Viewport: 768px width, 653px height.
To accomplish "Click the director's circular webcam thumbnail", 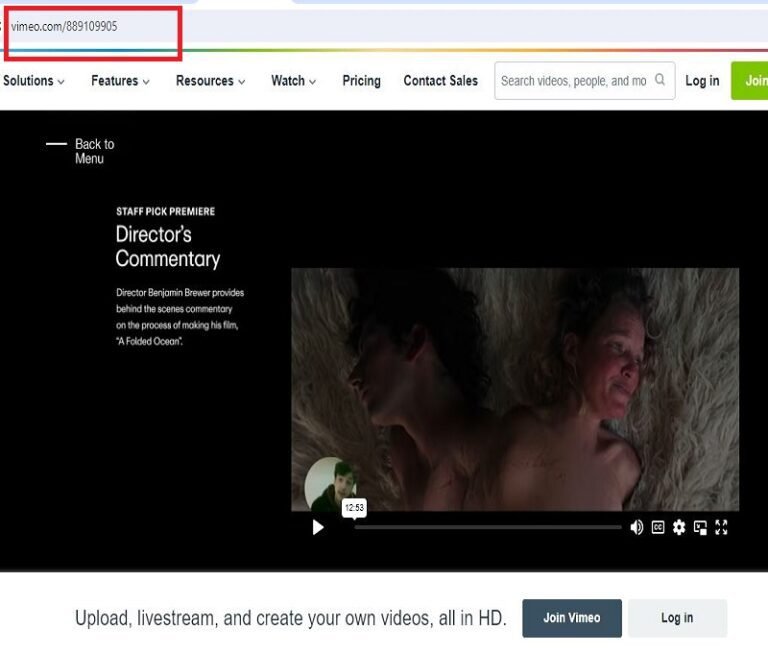I will pyautogui.click(x=330, y=484).
